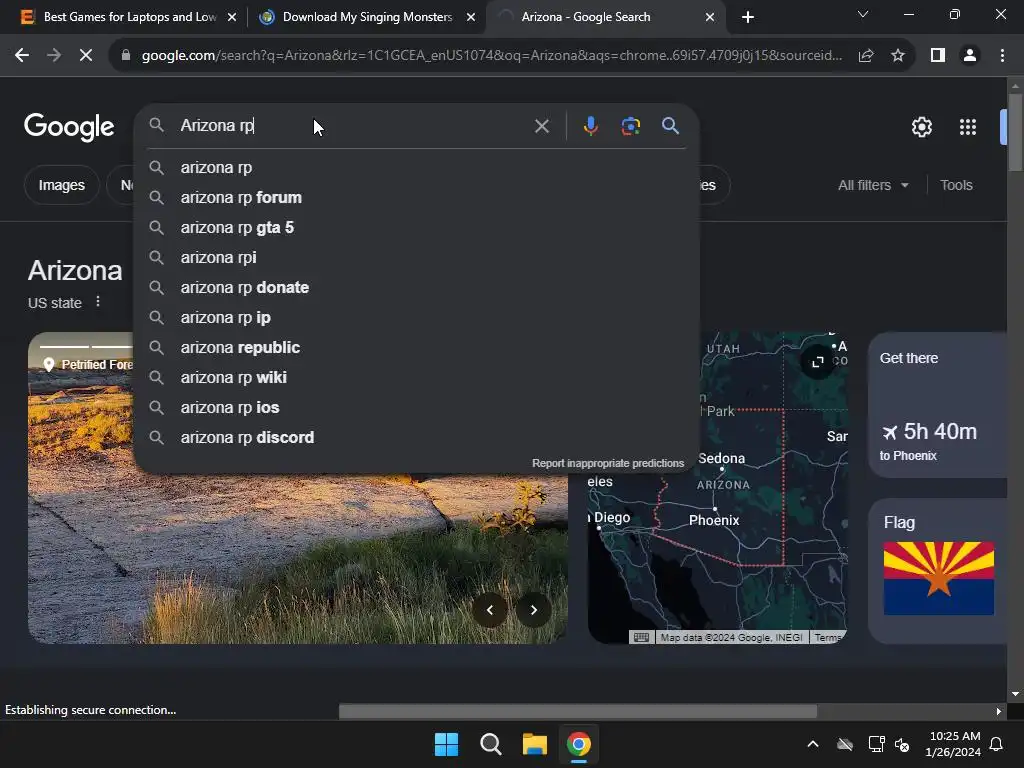Screen dimensions: 1024x768
Task: Open the Arizona Flag card
Action: (x=938, y=571)
